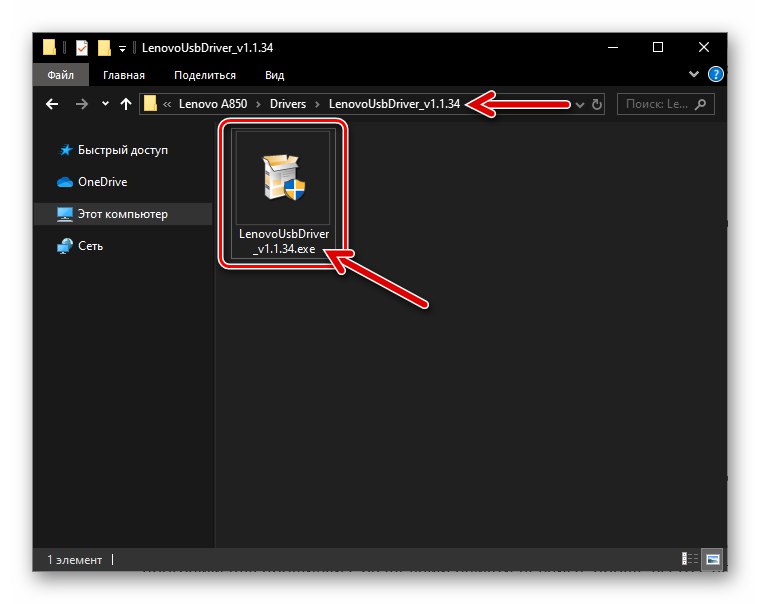Select Этот компьютер in the navigation pane
Viewport: 760px width, 604px height.
click(x=123, y=214)
